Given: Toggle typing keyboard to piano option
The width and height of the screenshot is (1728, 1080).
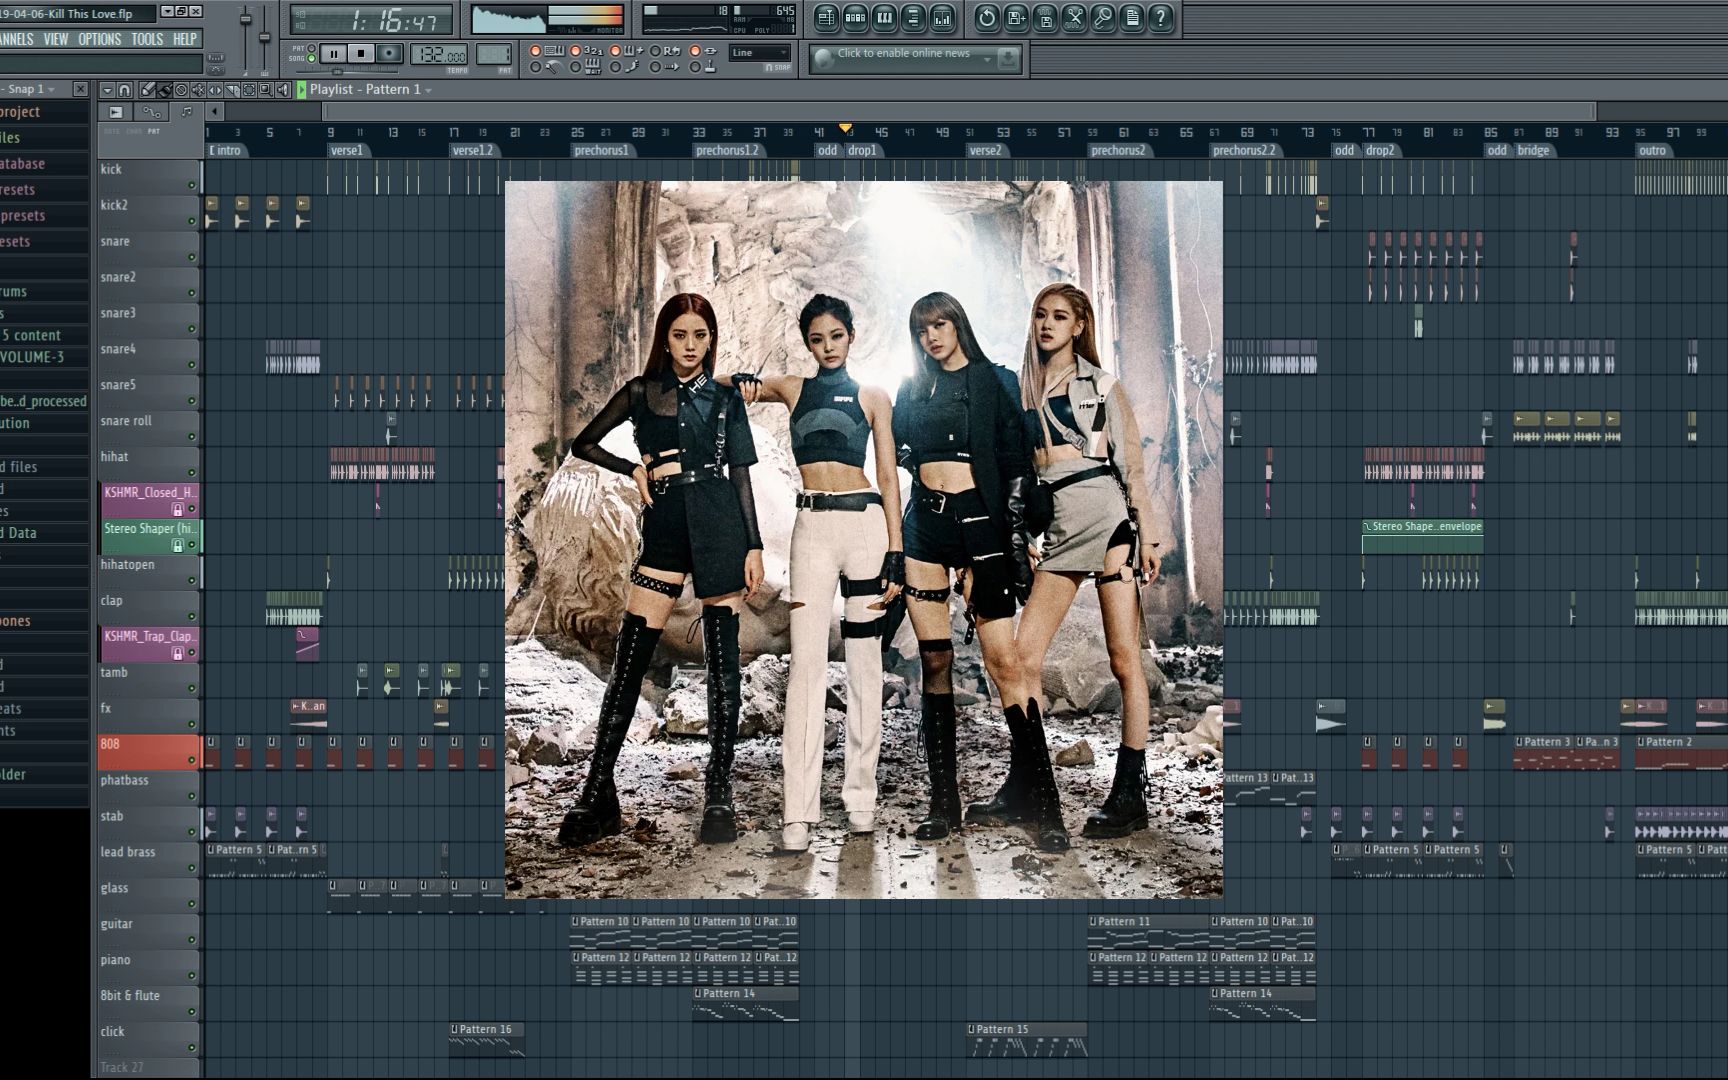Looking at the screenshot, I should 536,50.
